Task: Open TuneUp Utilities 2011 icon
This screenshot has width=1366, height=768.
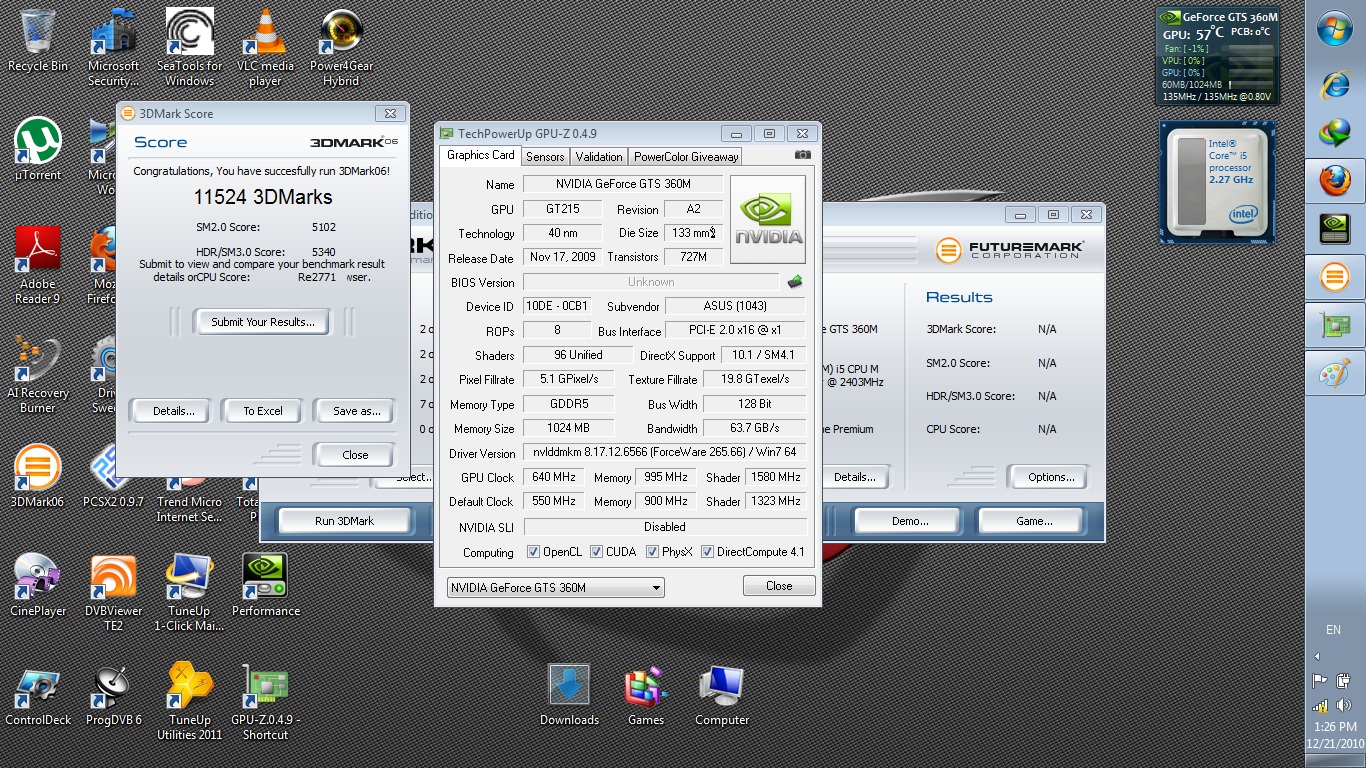Action: [x=189, y=702]
